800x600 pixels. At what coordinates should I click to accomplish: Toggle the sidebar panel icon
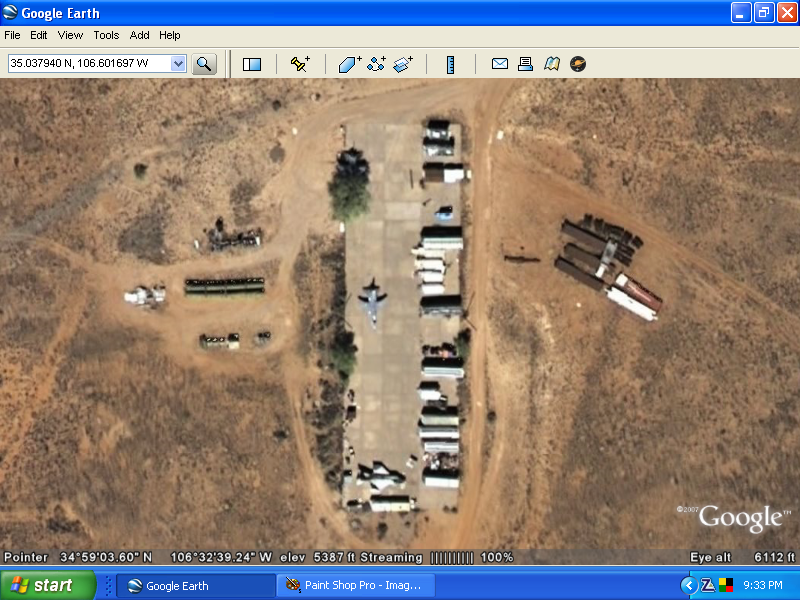tap(252, 64)
